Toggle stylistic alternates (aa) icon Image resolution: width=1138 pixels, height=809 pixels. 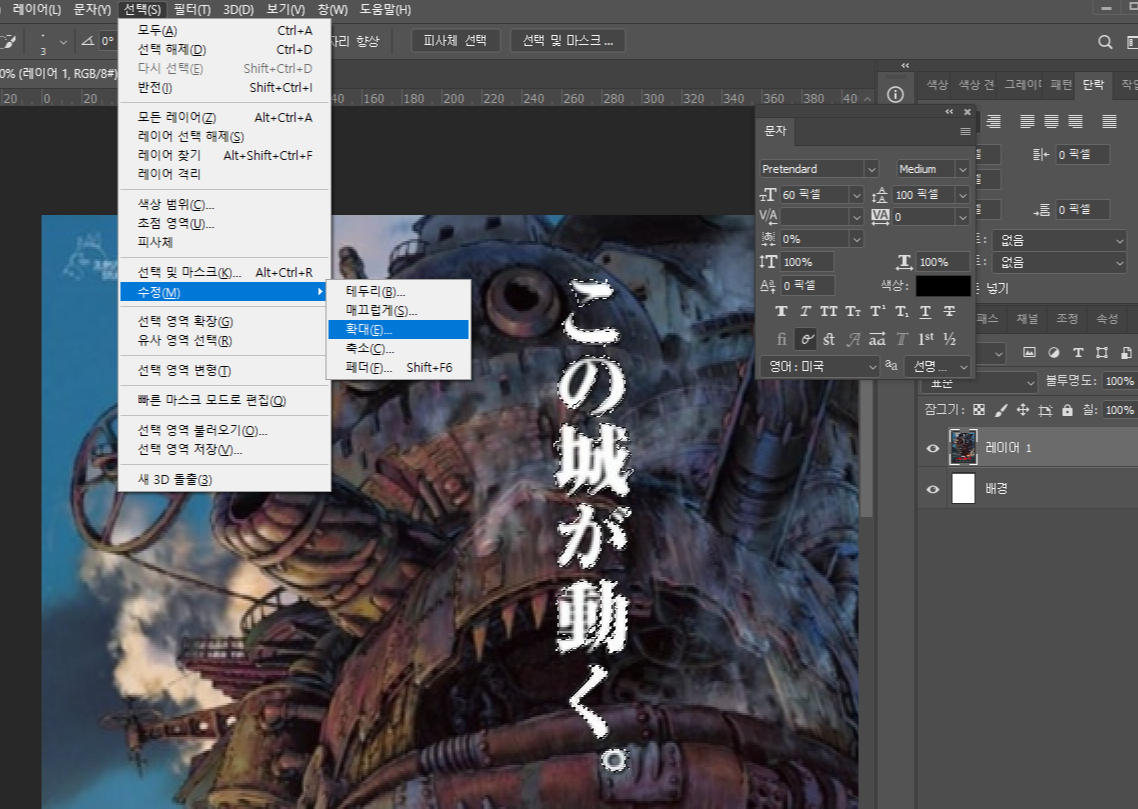877,339
